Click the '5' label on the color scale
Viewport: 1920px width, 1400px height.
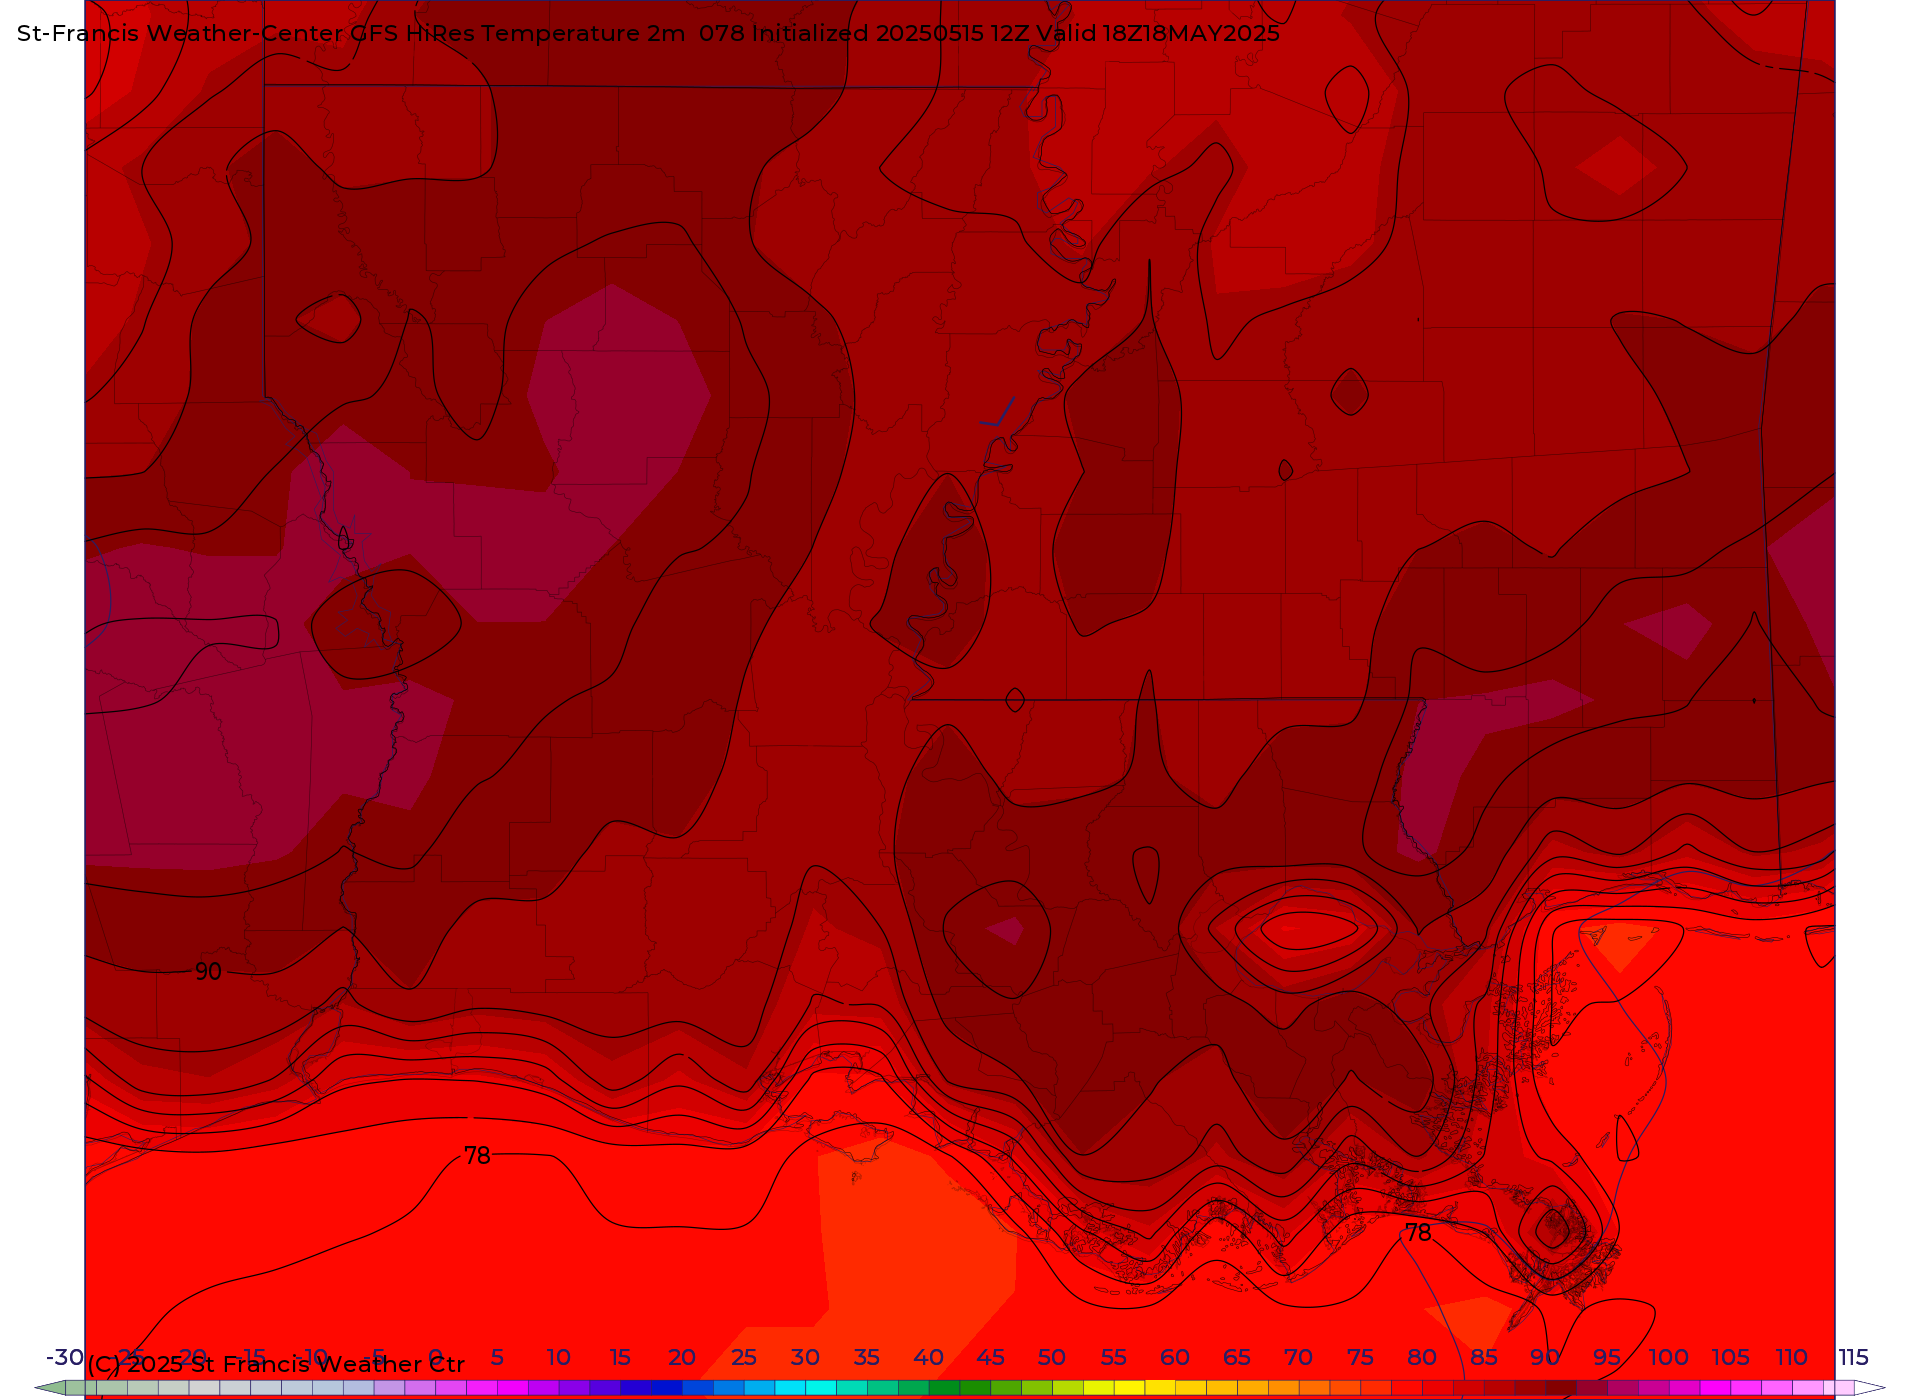tap(497, 1357)
